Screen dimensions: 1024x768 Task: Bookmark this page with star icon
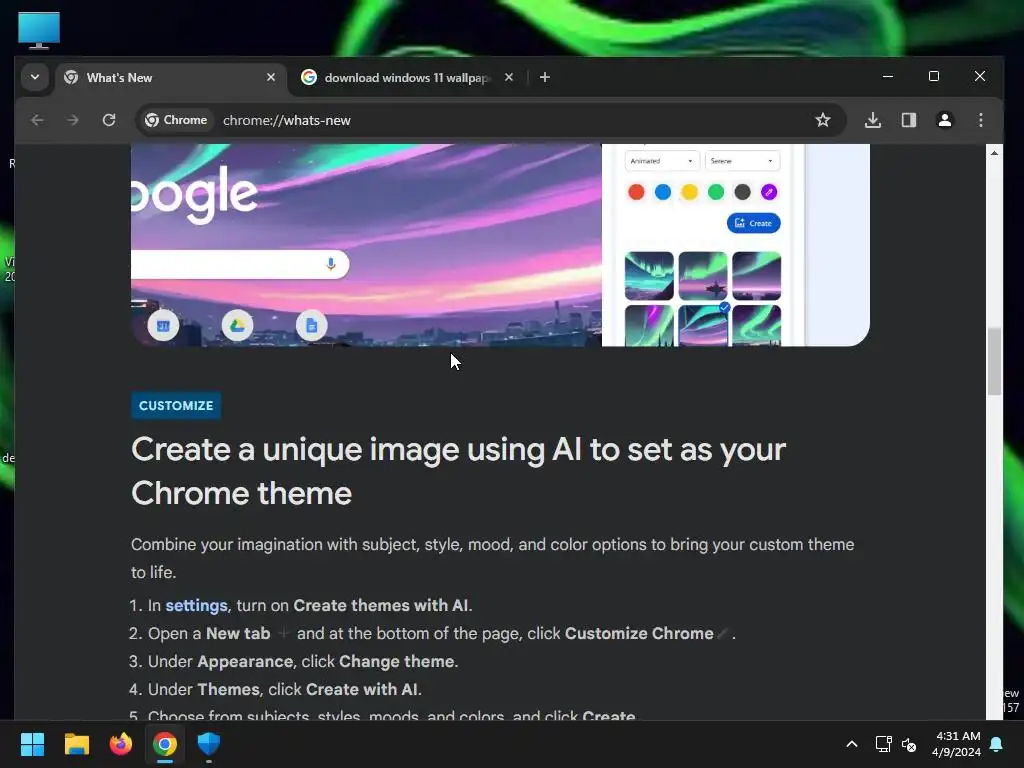pos(823,120)
